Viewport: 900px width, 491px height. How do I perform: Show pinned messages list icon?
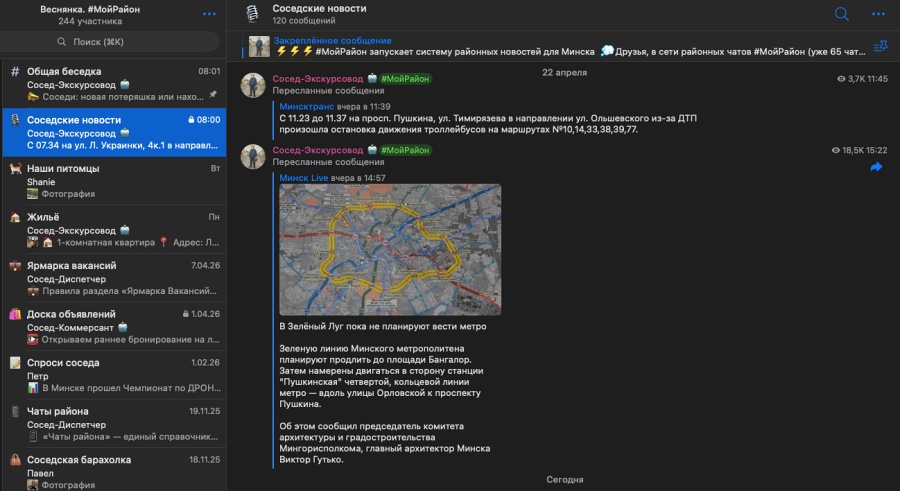[x=880, y=46]
